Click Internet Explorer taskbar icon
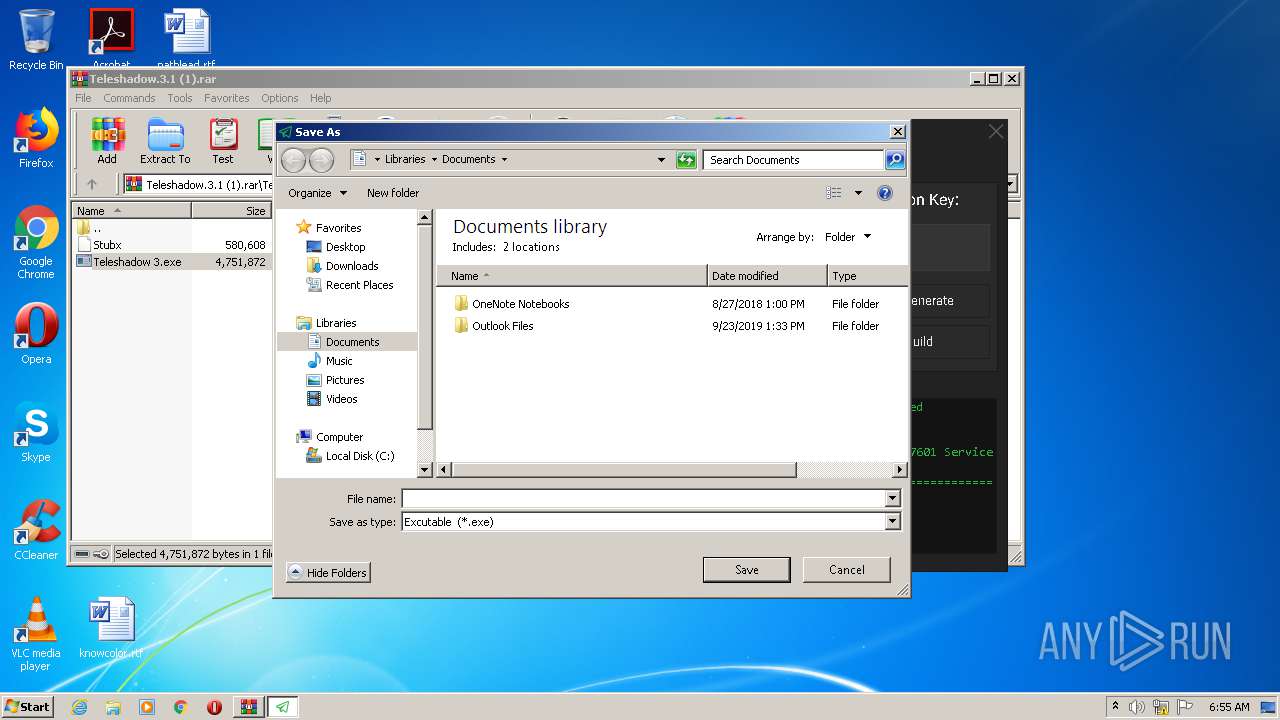This screenshot has width=1280, height=720. 79,707
